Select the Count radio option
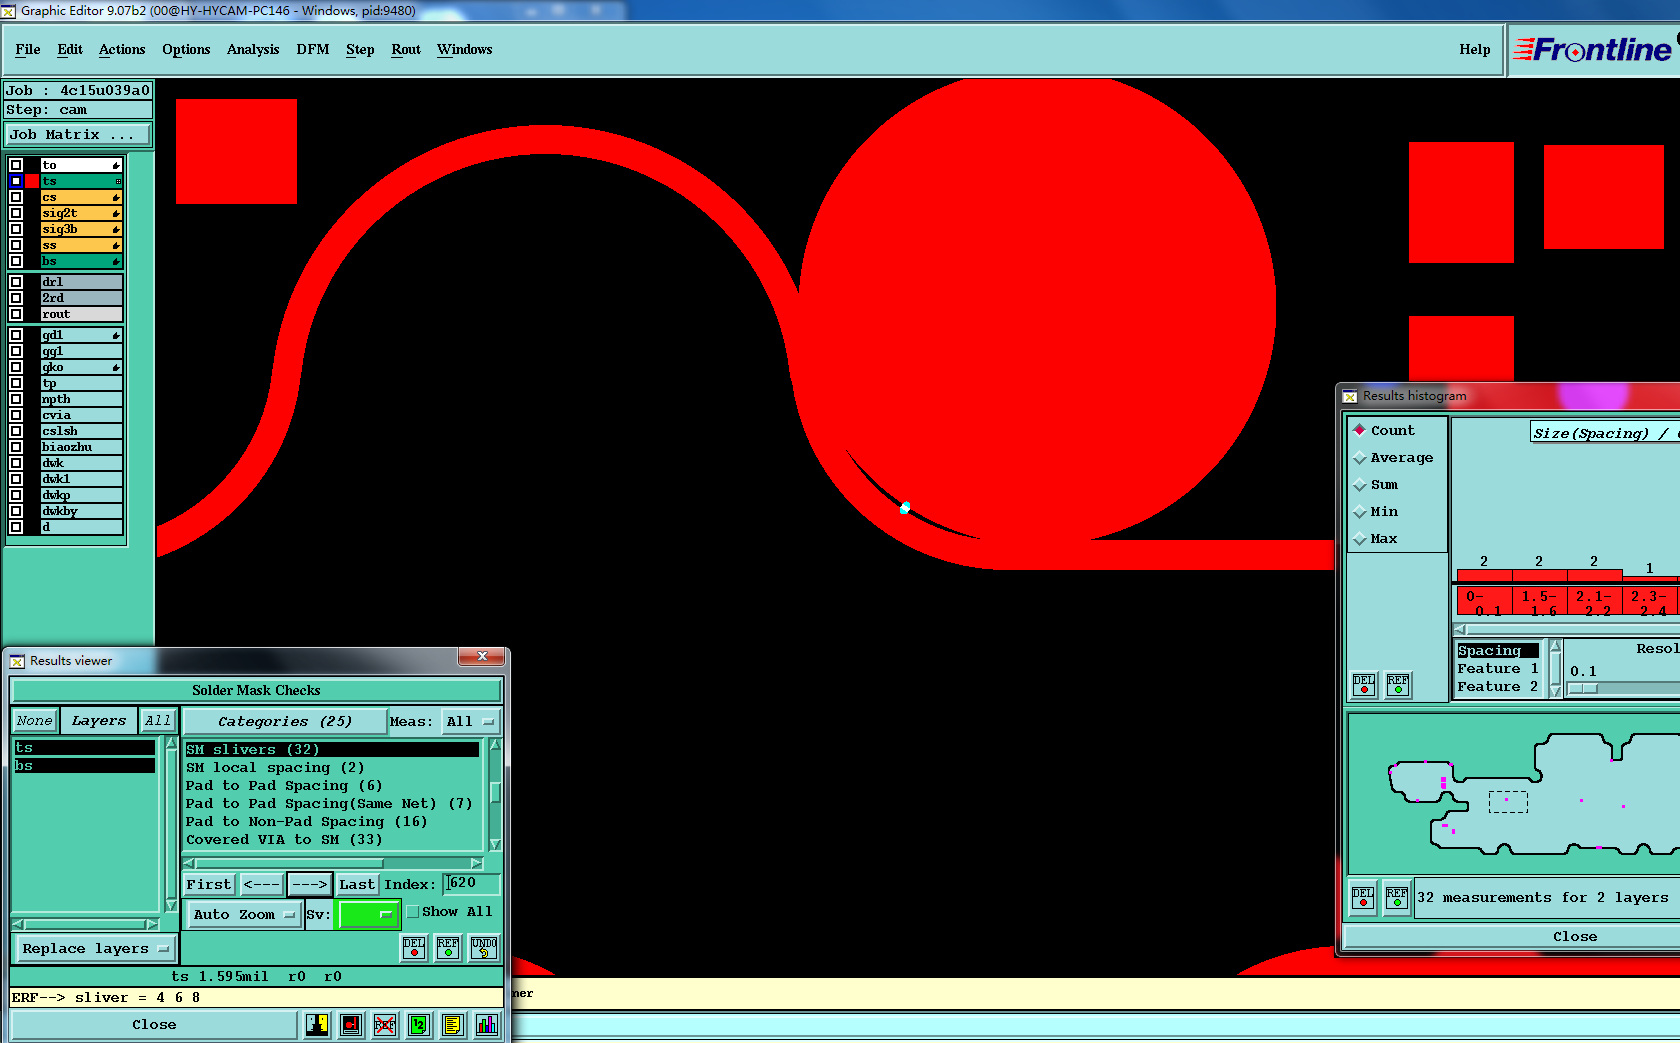Image resolution: width=1680 pixels, height=1043 pixels. click(1360, 430)
